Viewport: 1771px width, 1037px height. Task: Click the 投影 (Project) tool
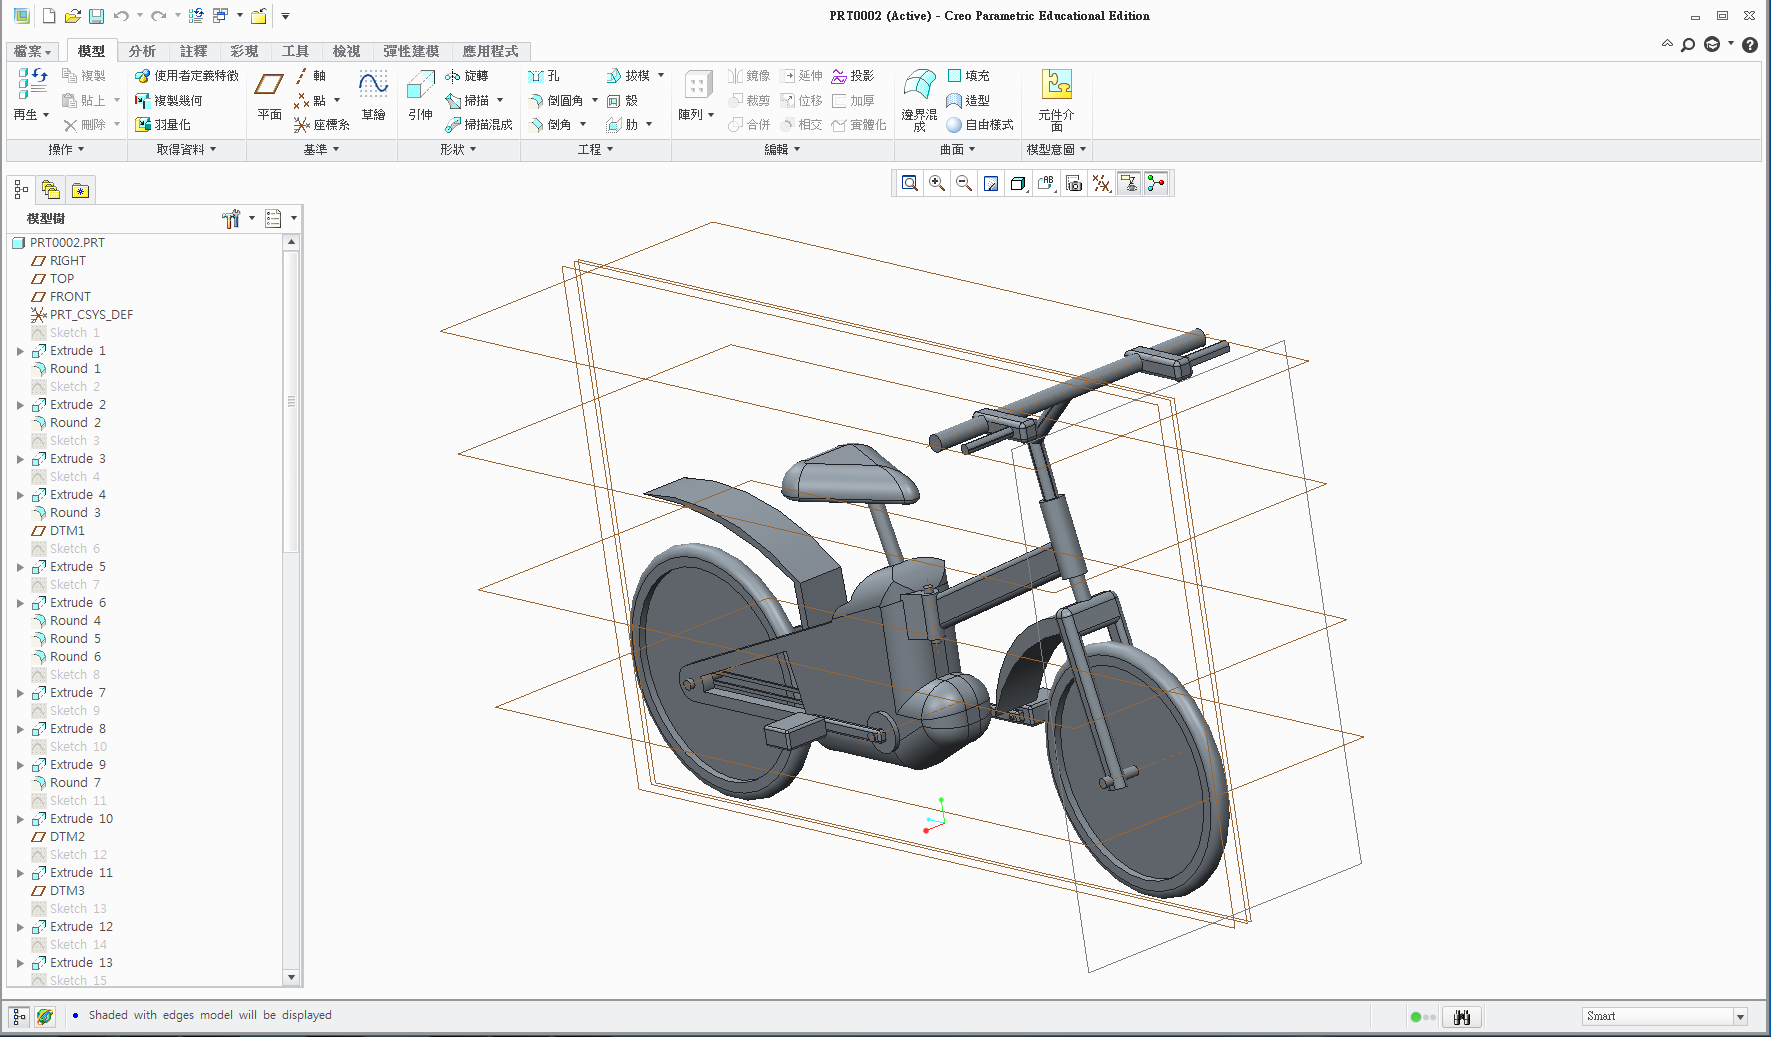tap(853, 76)
